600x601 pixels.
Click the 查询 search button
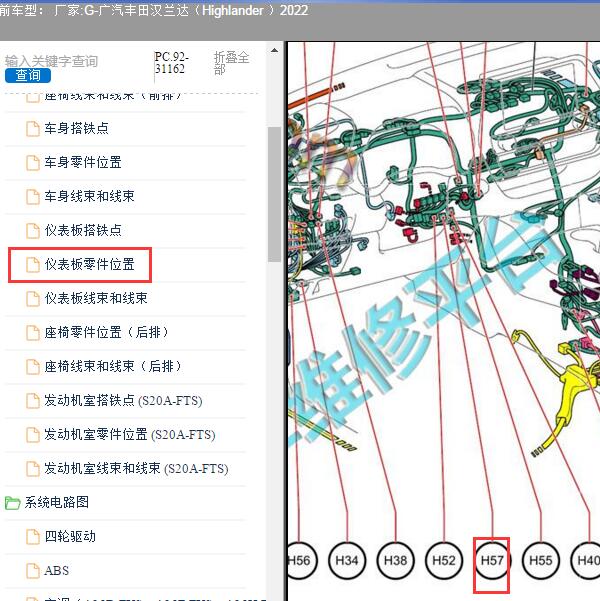28,76
